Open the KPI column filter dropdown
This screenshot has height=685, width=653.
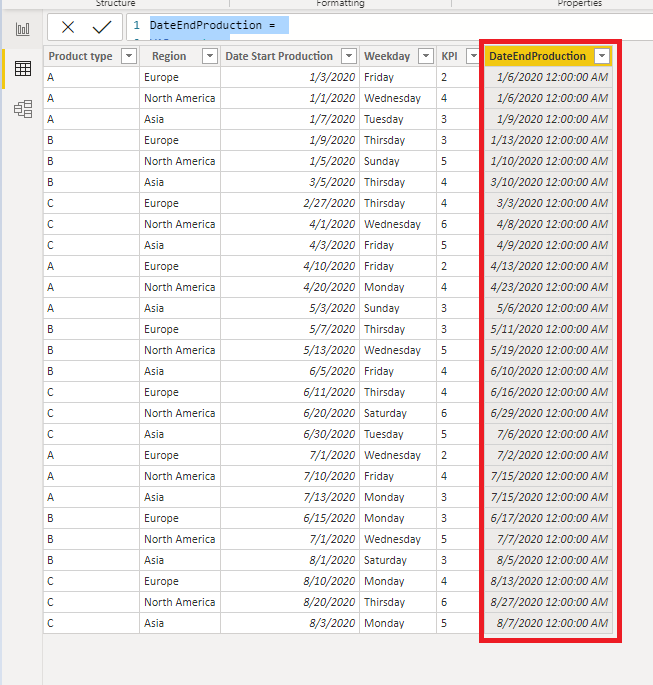[x=473, y=56]
